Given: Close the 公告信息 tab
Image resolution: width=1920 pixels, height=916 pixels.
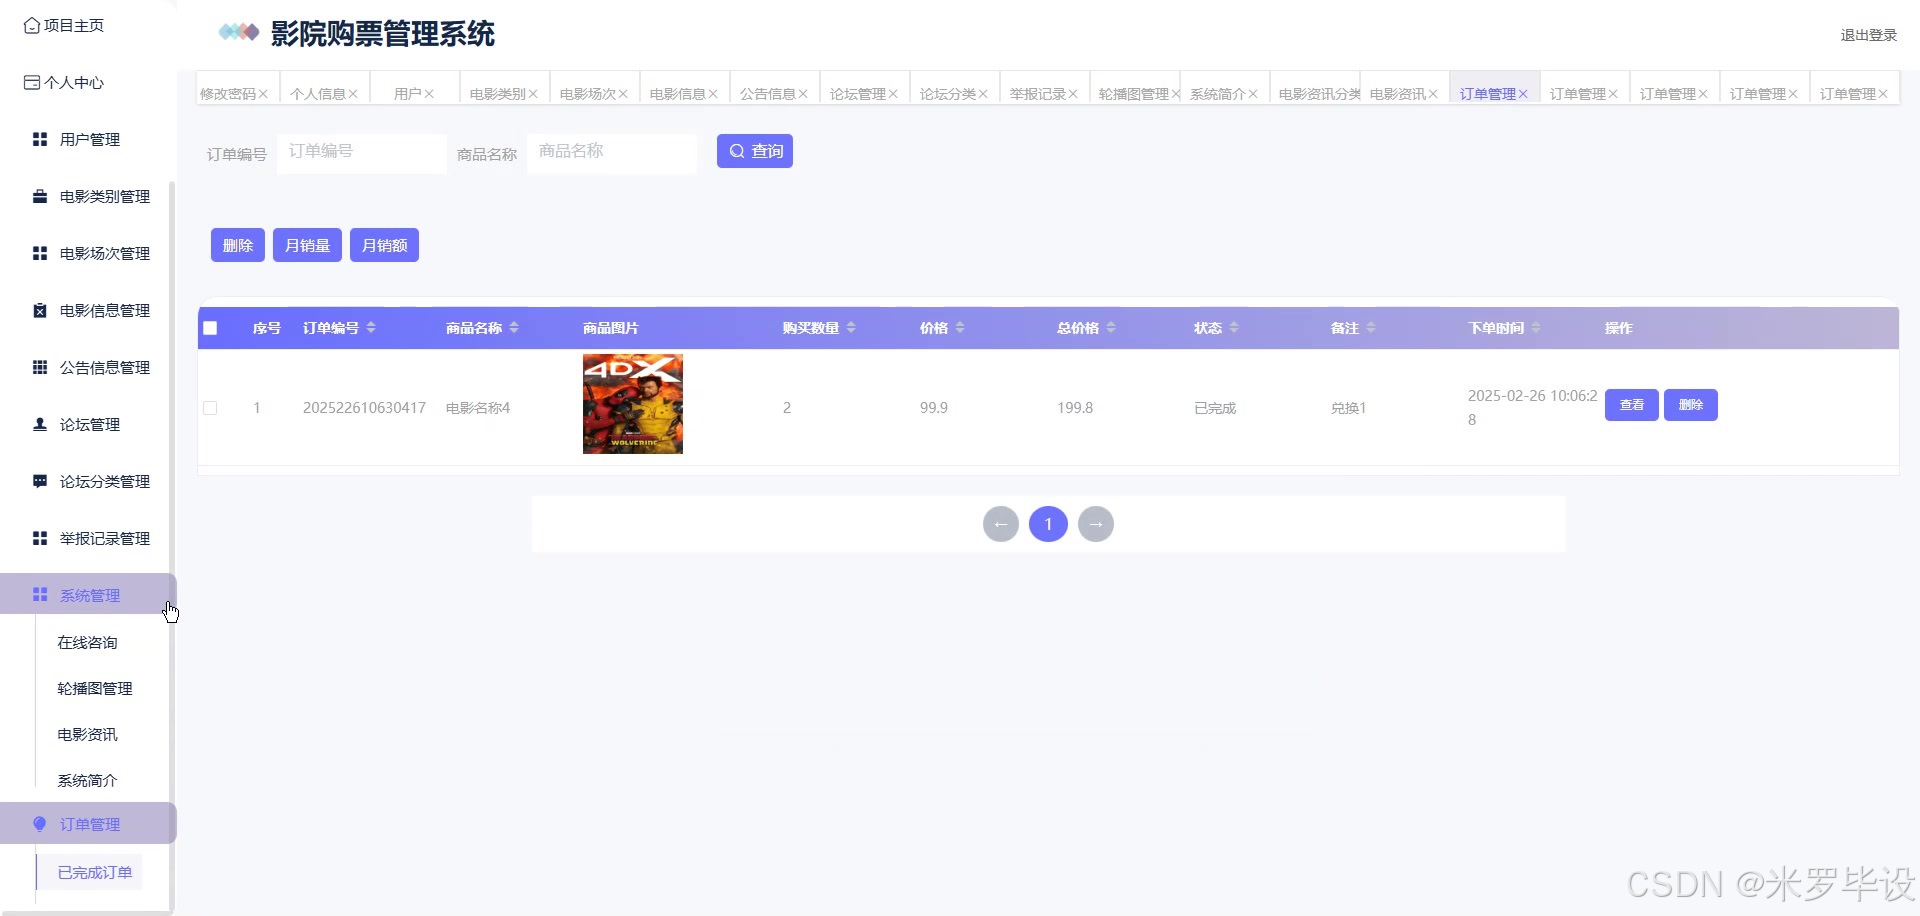Looking at the screenshot, I should tap(803, 94).
